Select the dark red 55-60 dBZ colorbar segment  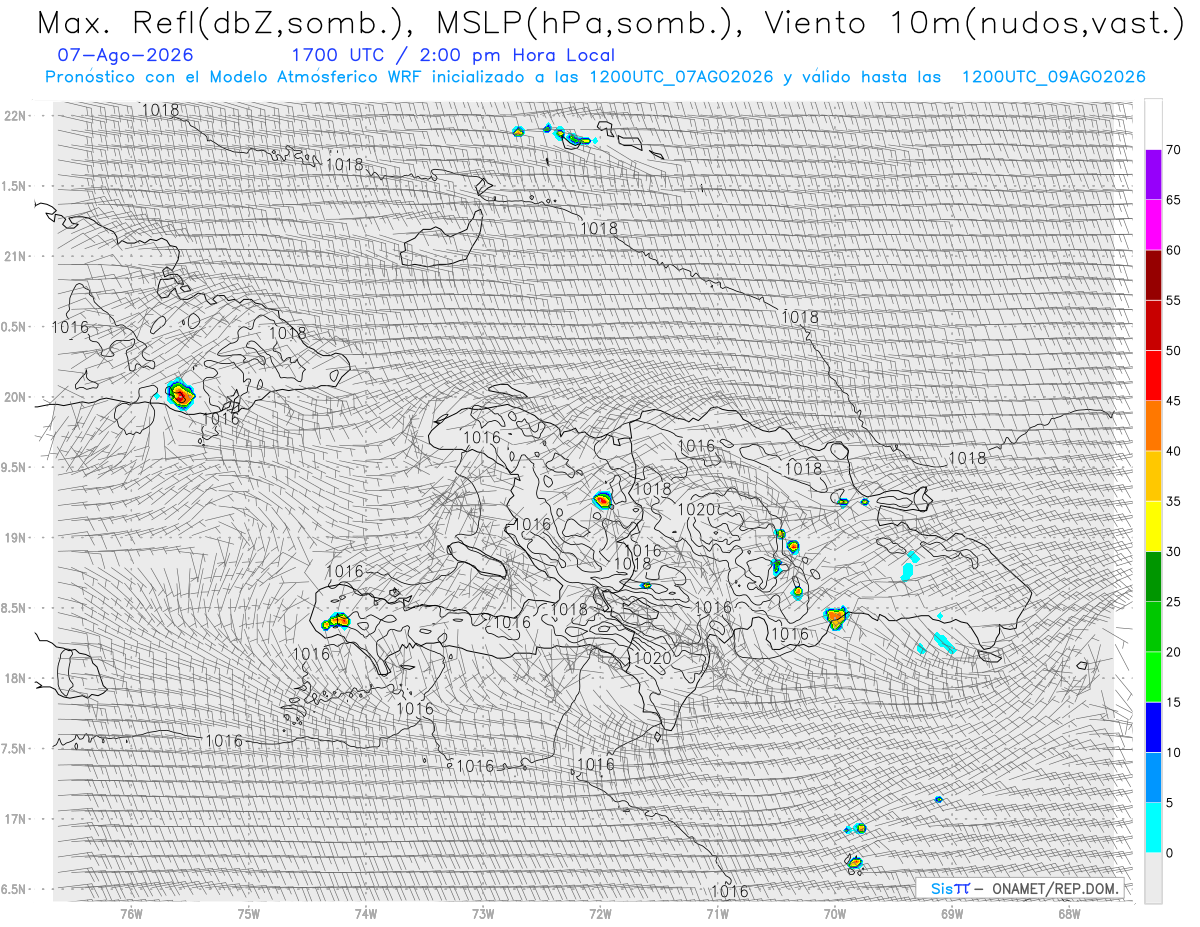(x=1153, y=275)
